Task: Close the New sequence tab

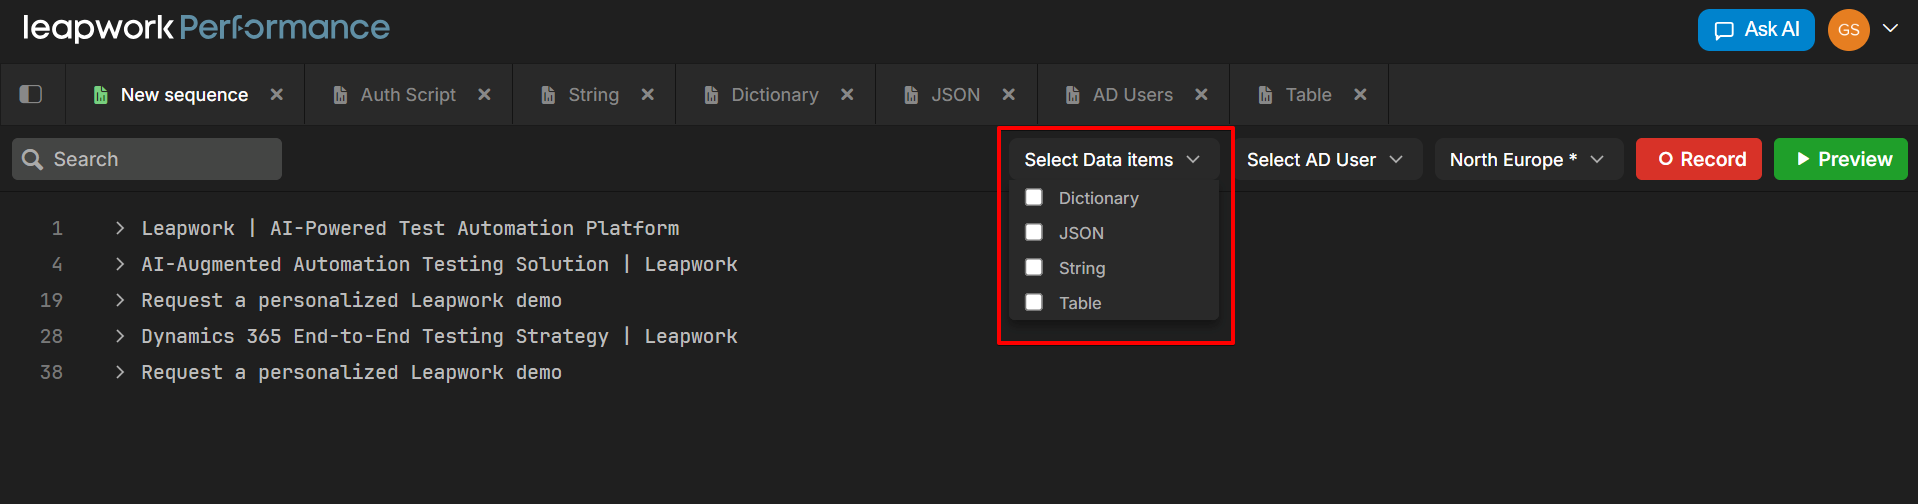Action: (x=277, y=94)
